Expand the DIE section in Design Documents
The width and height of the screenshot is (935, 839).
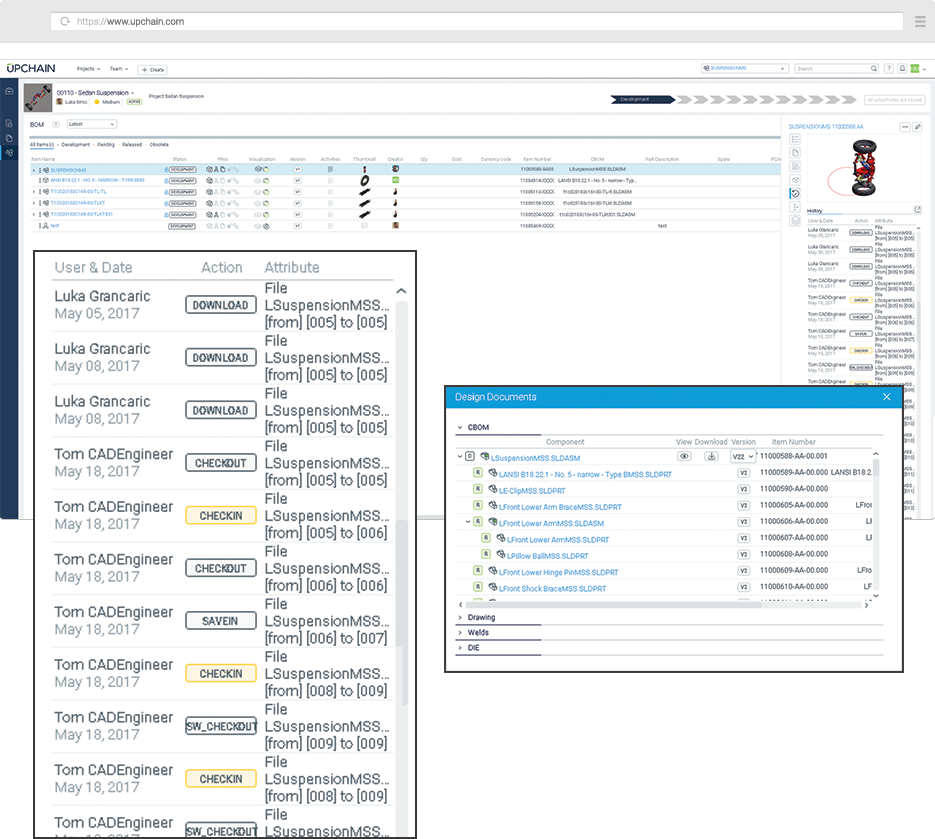[x=460, y=648]
